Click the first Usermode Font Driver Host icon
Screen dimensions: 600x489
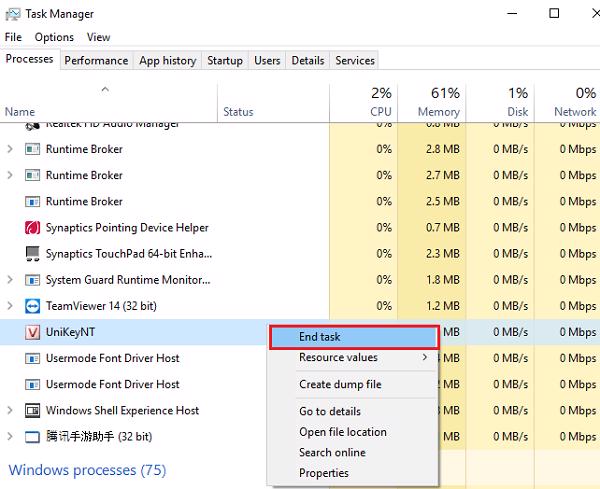pyautogui.click(x=31, y=358)
